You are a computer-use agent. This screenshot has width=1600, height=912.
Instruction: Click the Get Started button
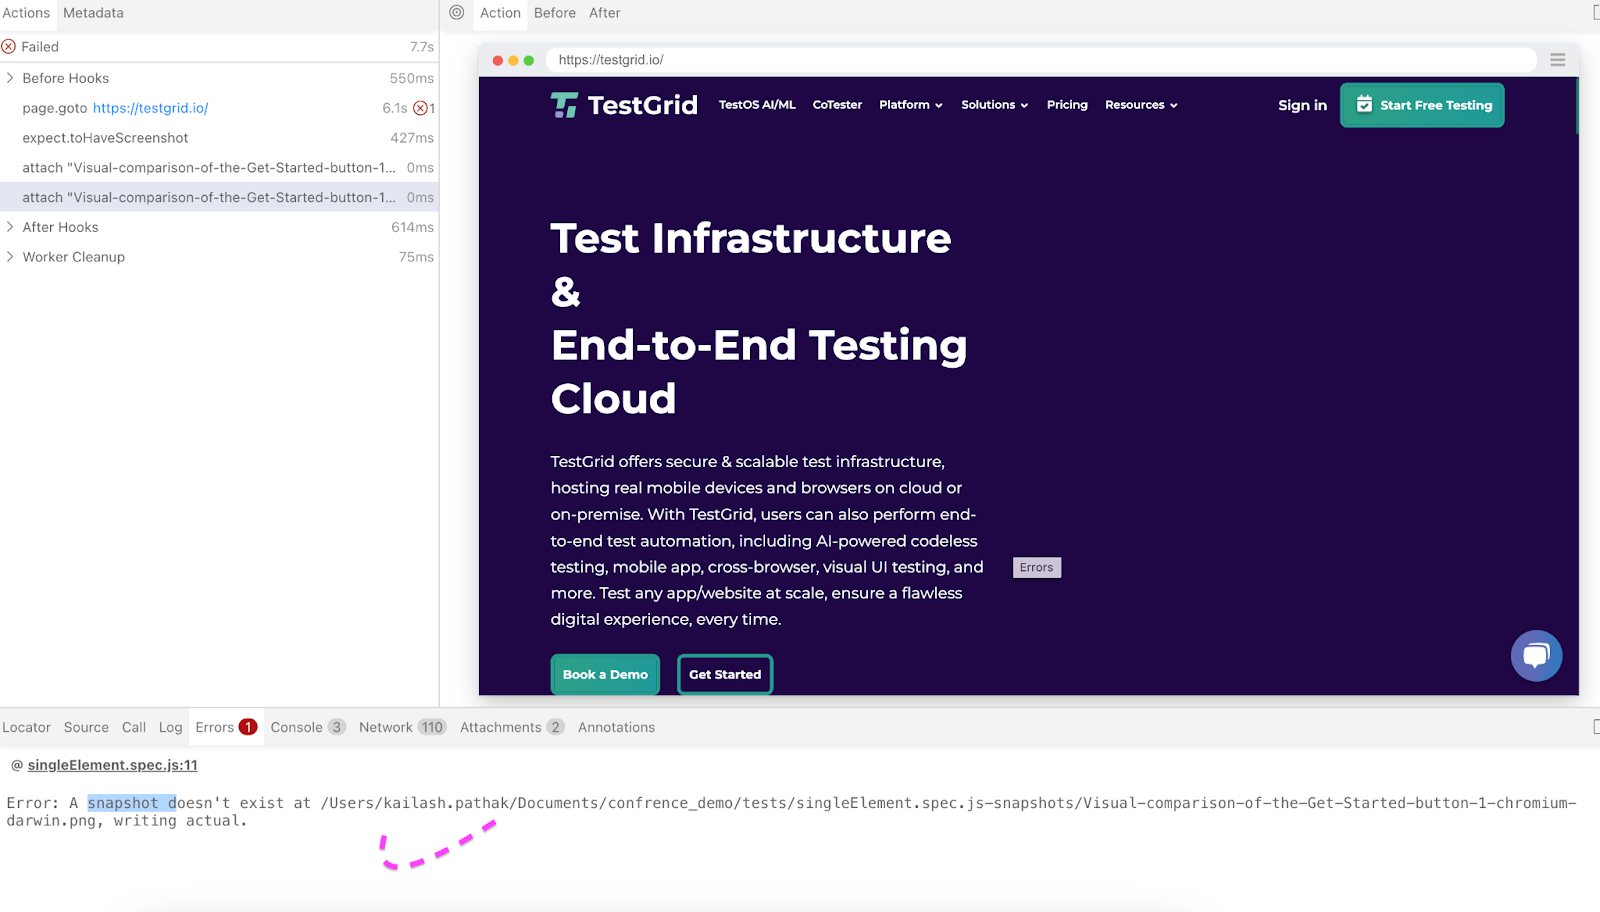click(725, 674)
